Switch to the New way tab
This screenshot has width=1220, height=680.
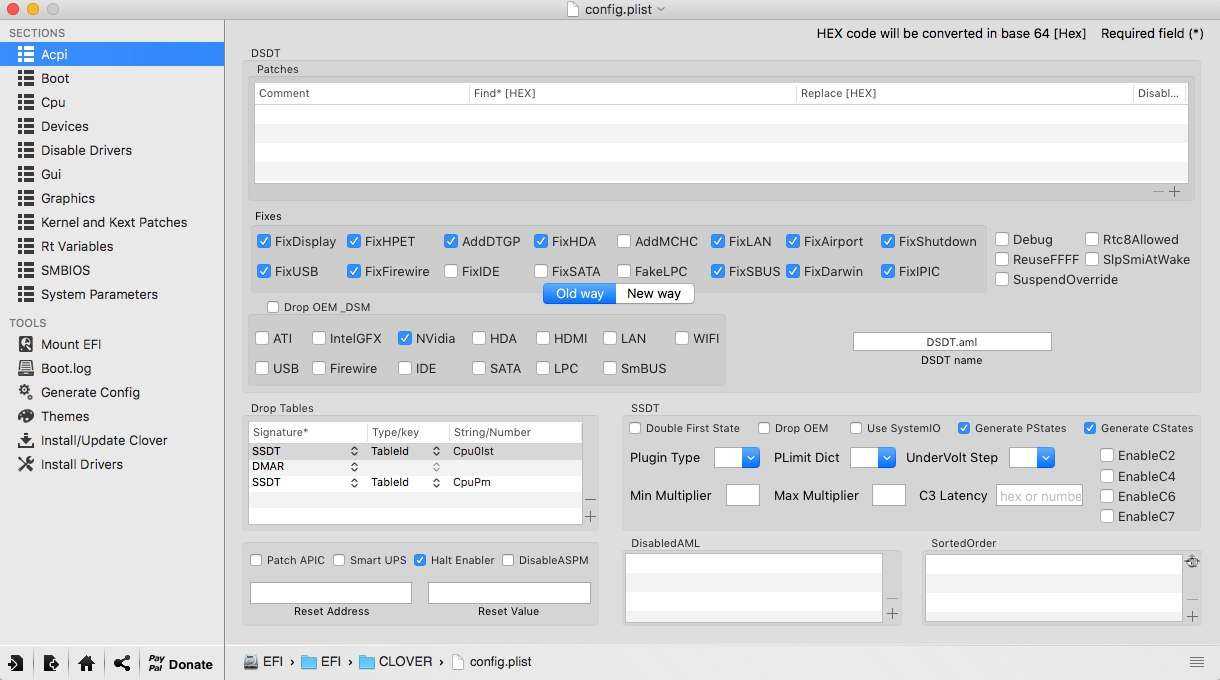[x=654, y=293]
